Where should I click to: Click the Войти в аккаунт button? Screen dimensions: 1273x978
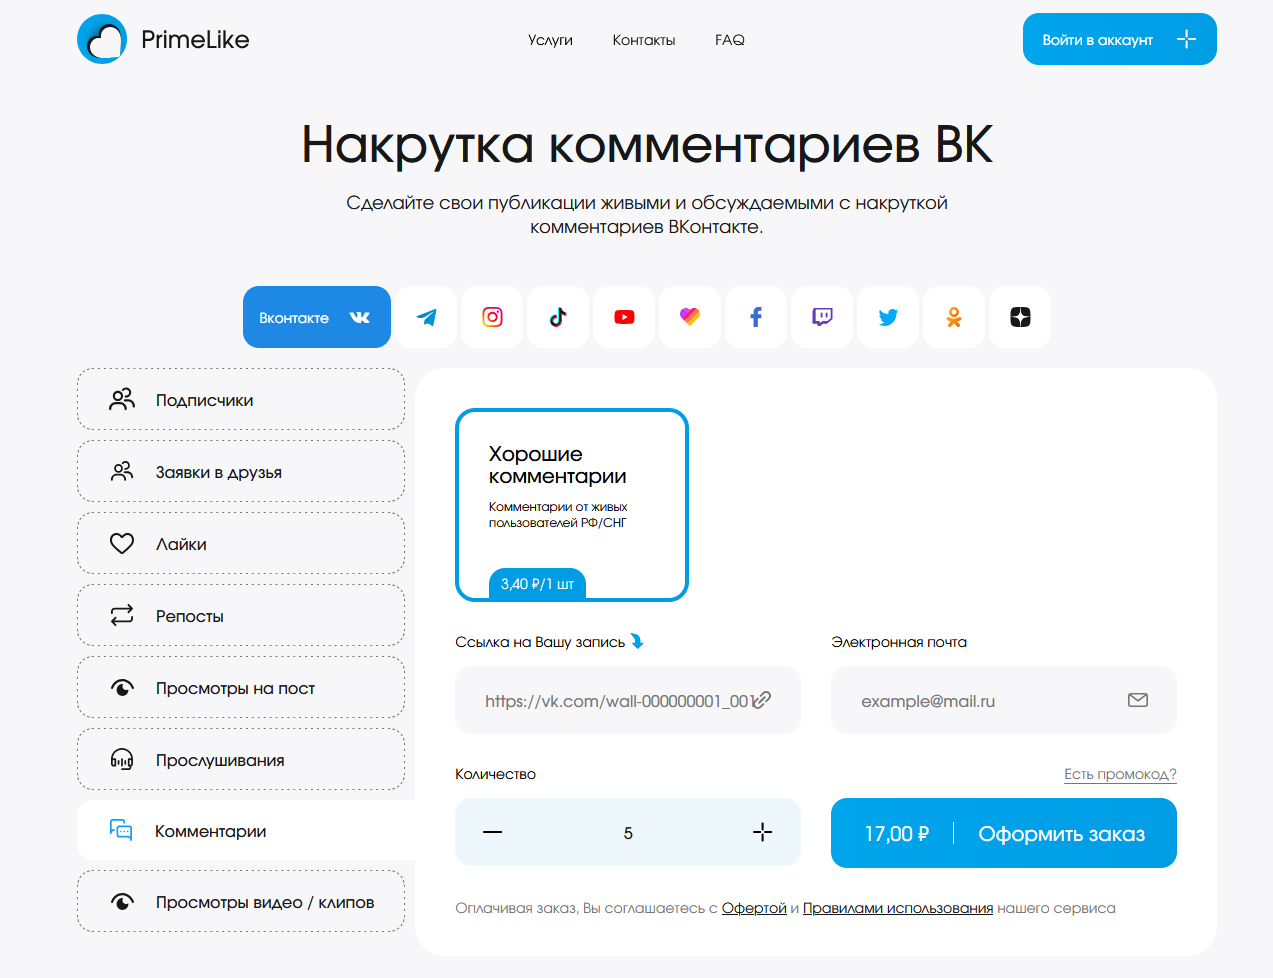(x=1120, y=39)
